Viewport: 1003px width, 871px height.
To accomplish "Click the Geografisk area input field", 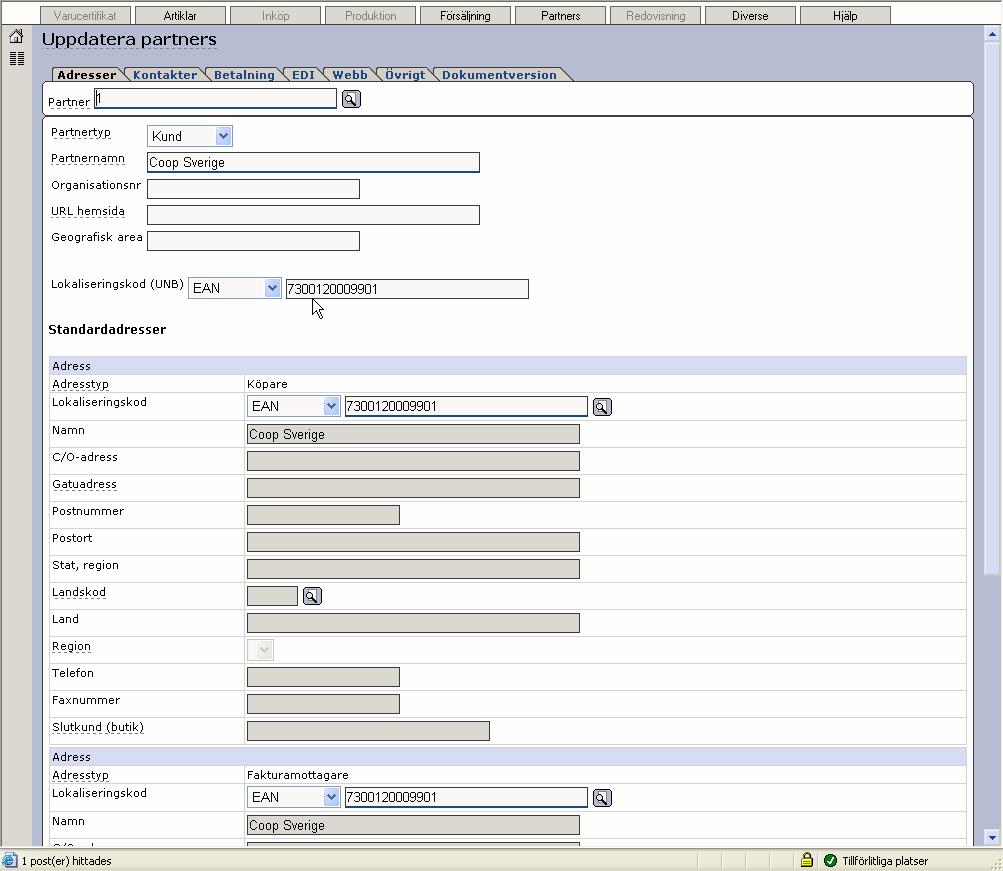I will click(253, 241).
